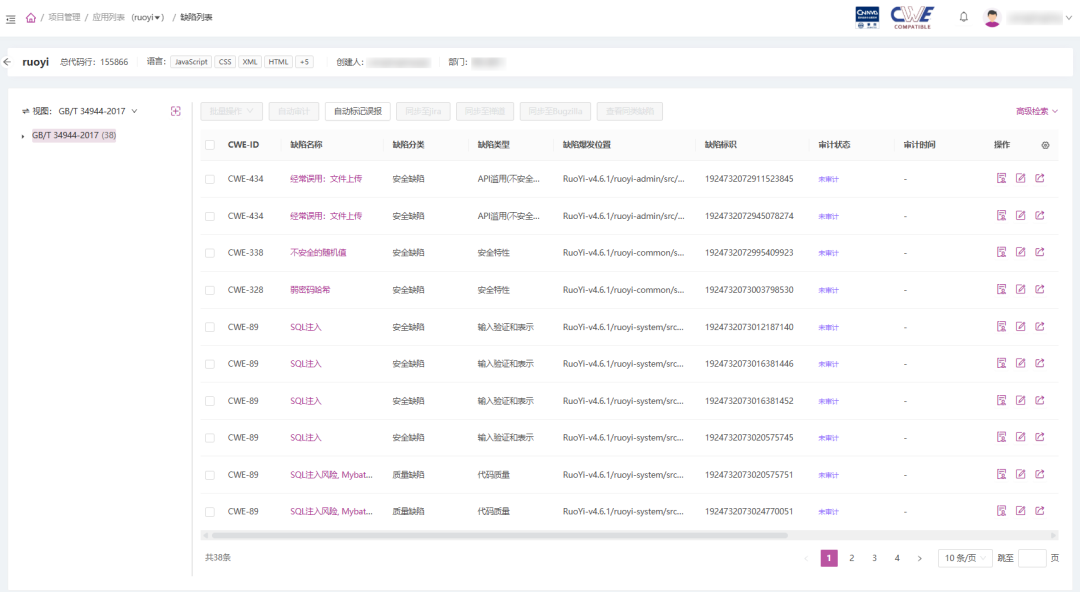Expand the GB/T 34944-2017 (38) tree node

pyautogui.click(x=23, y=136)
